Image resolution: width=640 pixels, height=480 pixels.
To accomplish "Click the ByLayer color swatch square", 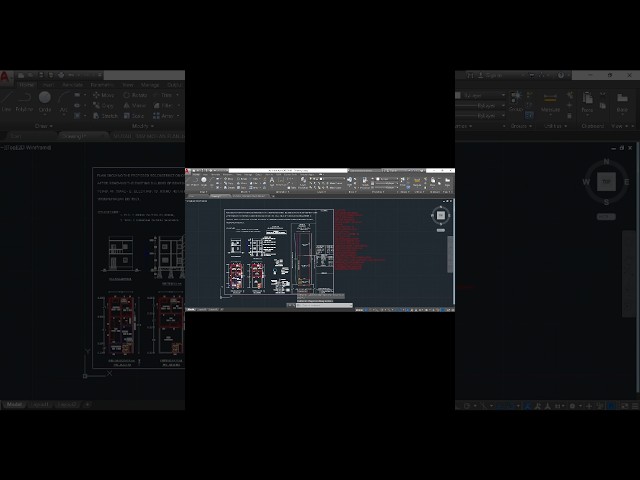I will tap(458, 95).
